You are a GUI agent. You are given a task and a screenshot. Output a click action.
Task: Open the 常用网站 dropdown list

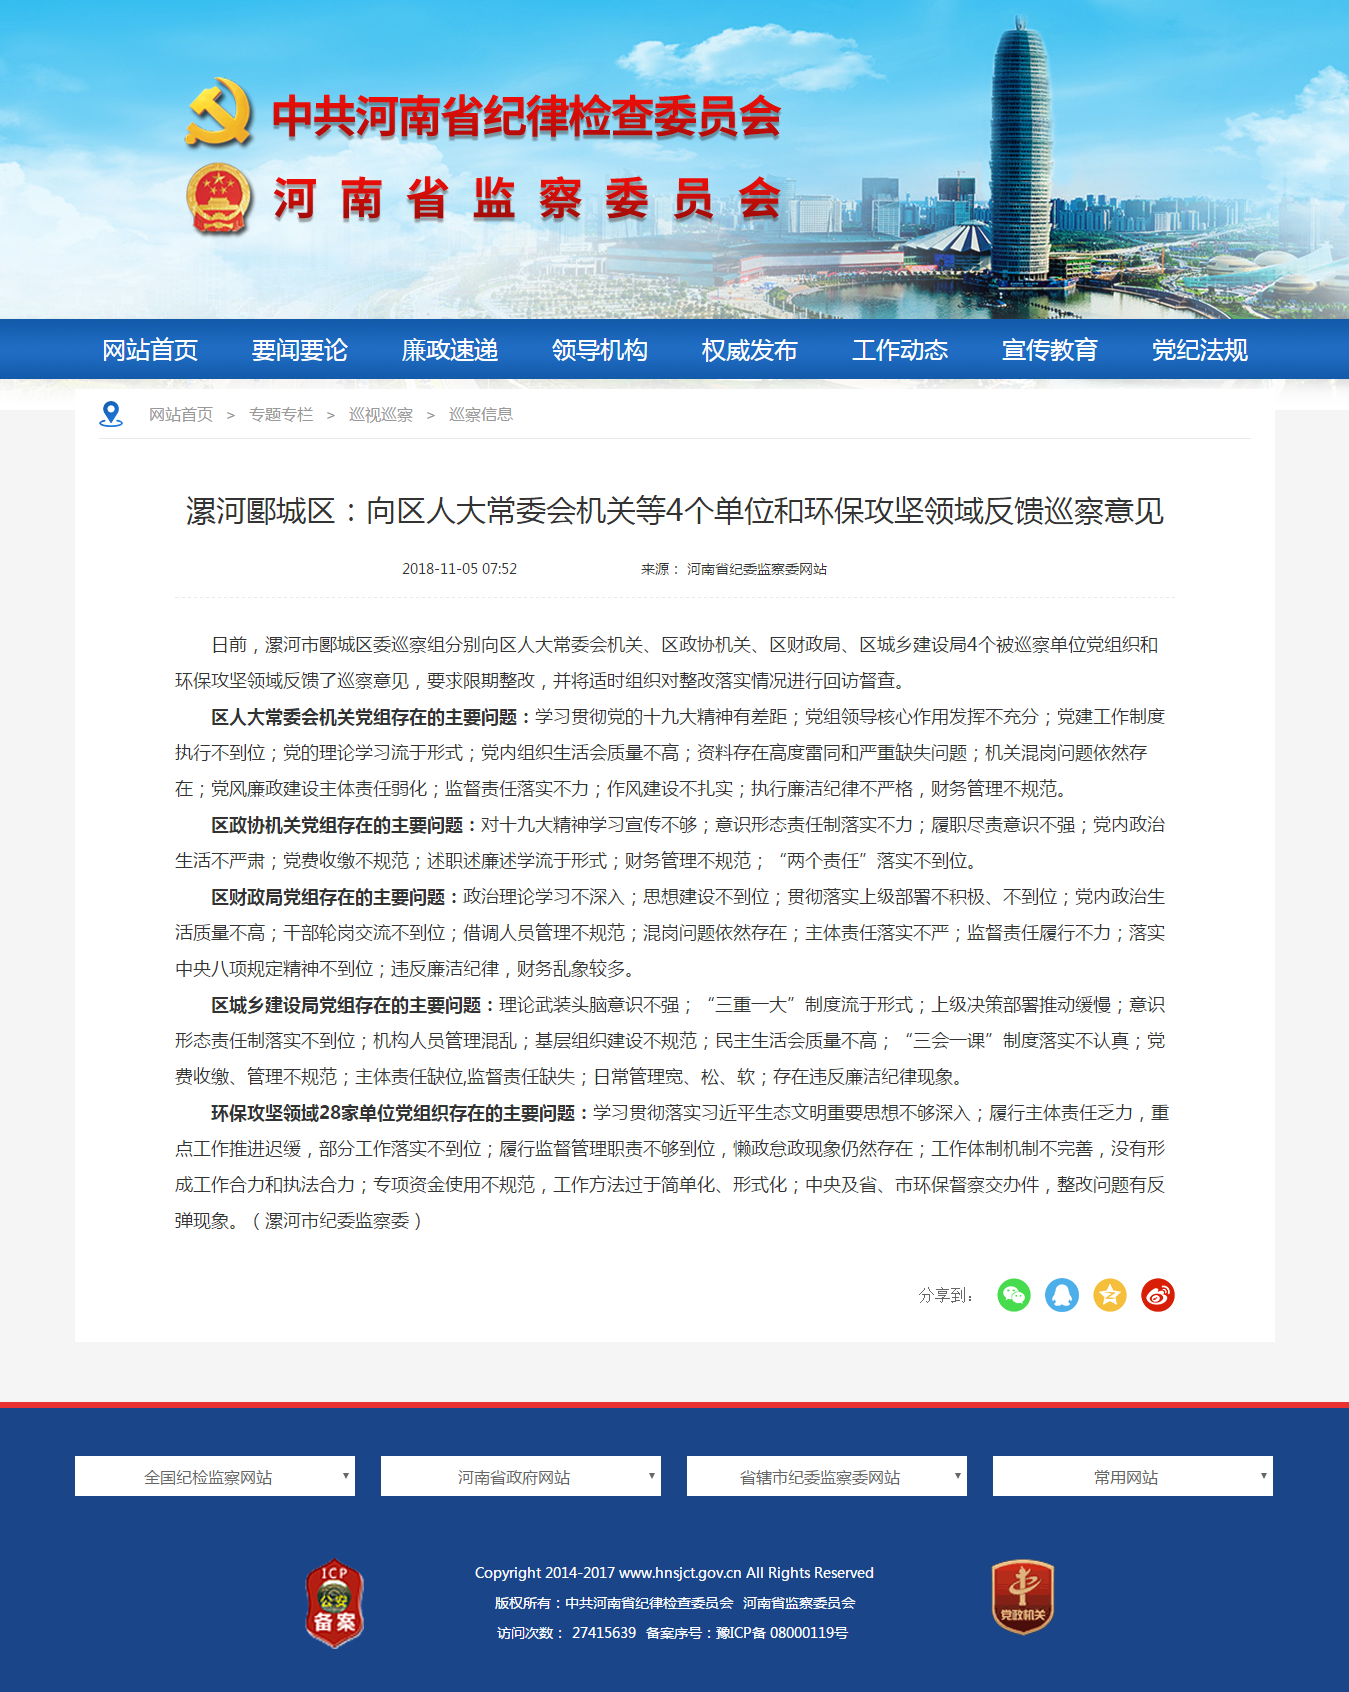coord(1133,1476)
